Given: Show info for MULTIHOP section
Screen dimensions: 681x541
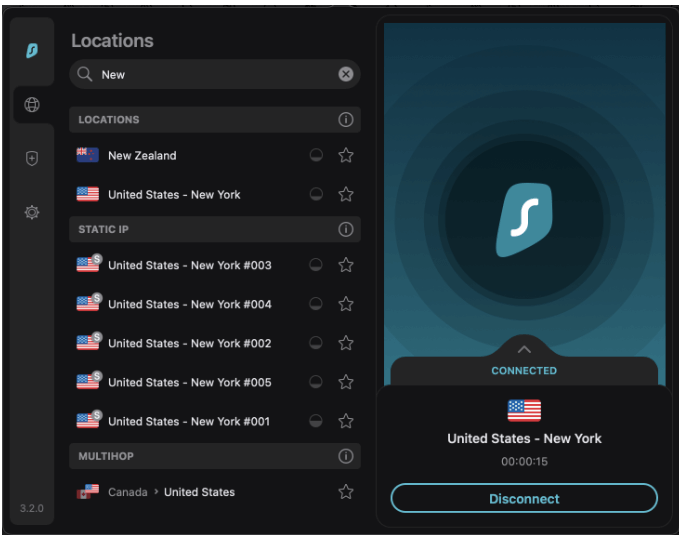Looking at the screenshot, I should pos(346,456).
